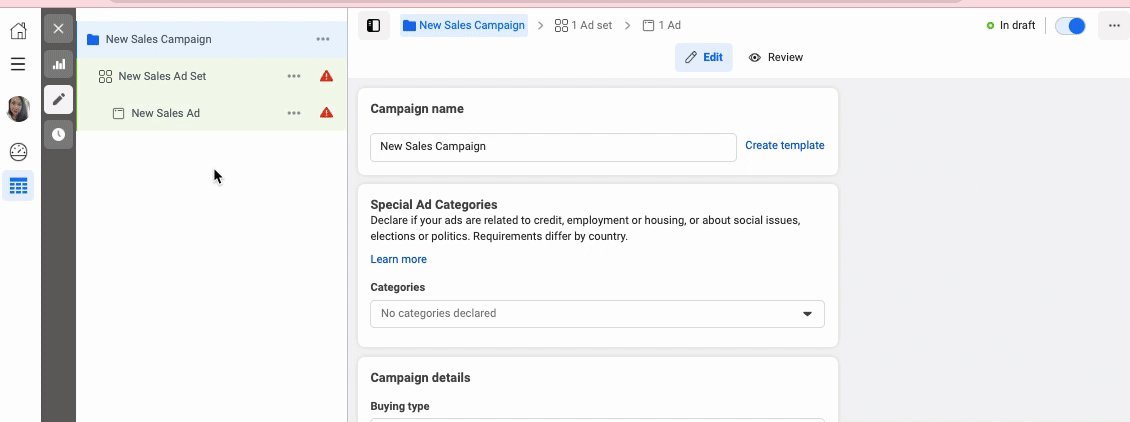
Task: Click the Create template link
Action: tap(784, 146)
